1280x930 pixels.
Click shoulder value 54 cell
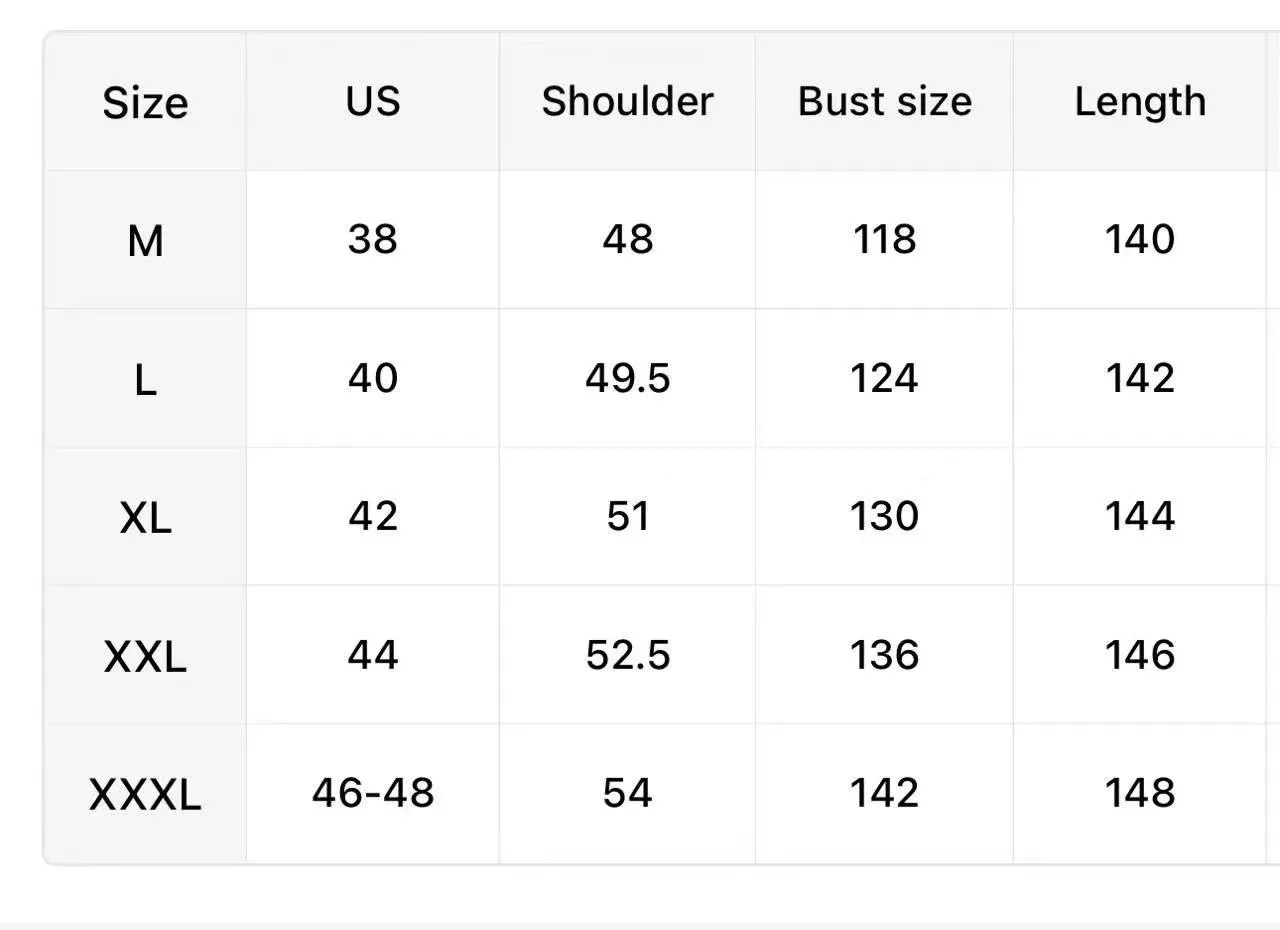[x=627, y=793]
